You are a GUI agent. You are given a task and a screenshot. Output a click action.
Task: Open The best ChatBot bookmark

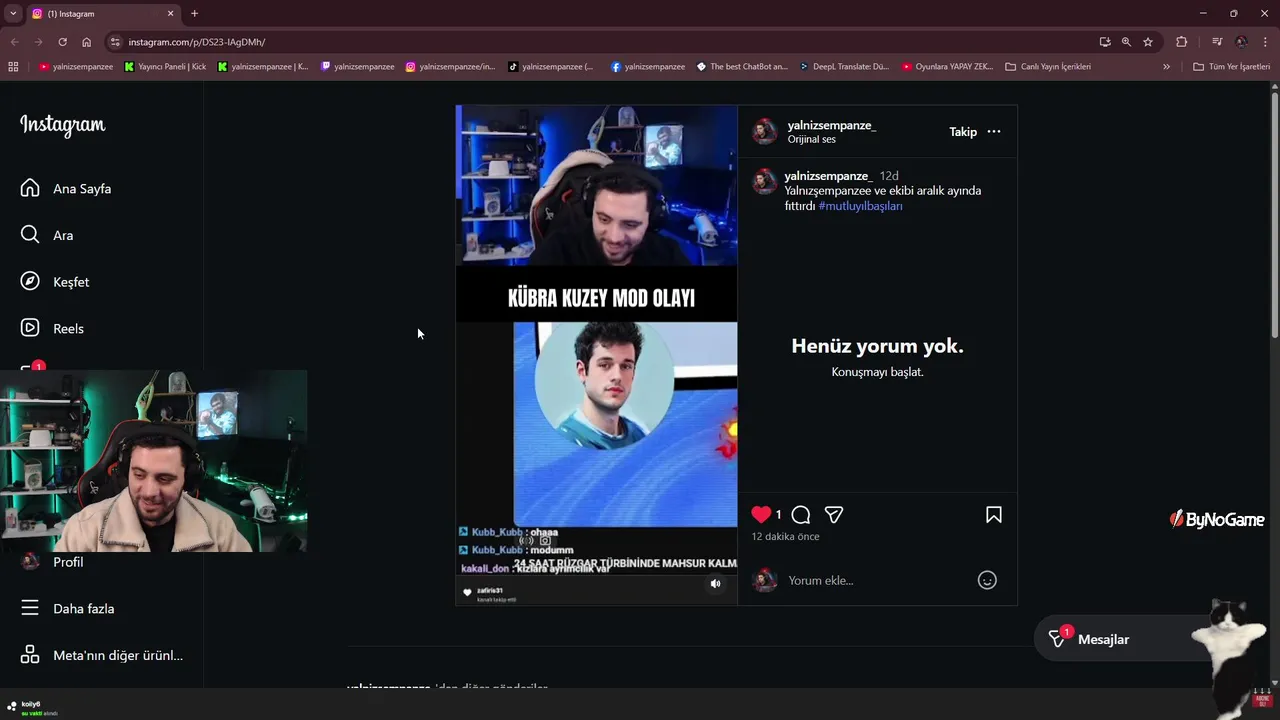tap(742, 67)
